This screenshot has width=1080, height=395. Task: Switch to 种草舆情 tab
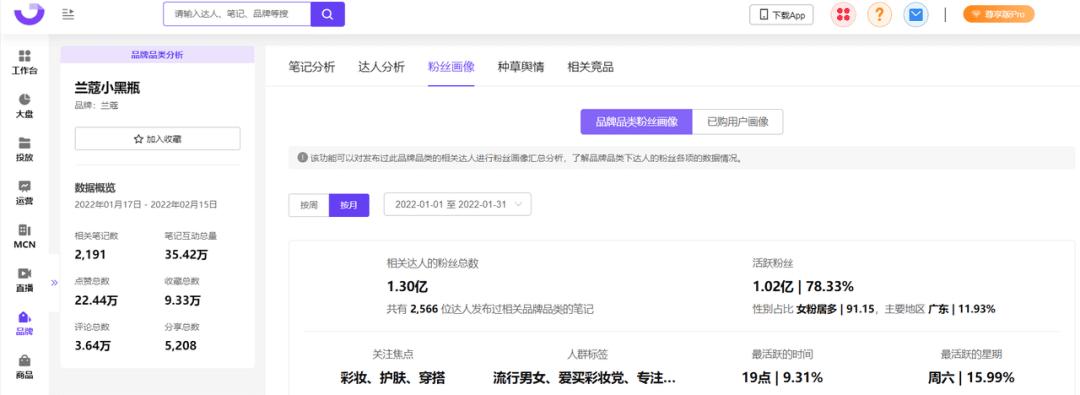pos(521,67)
